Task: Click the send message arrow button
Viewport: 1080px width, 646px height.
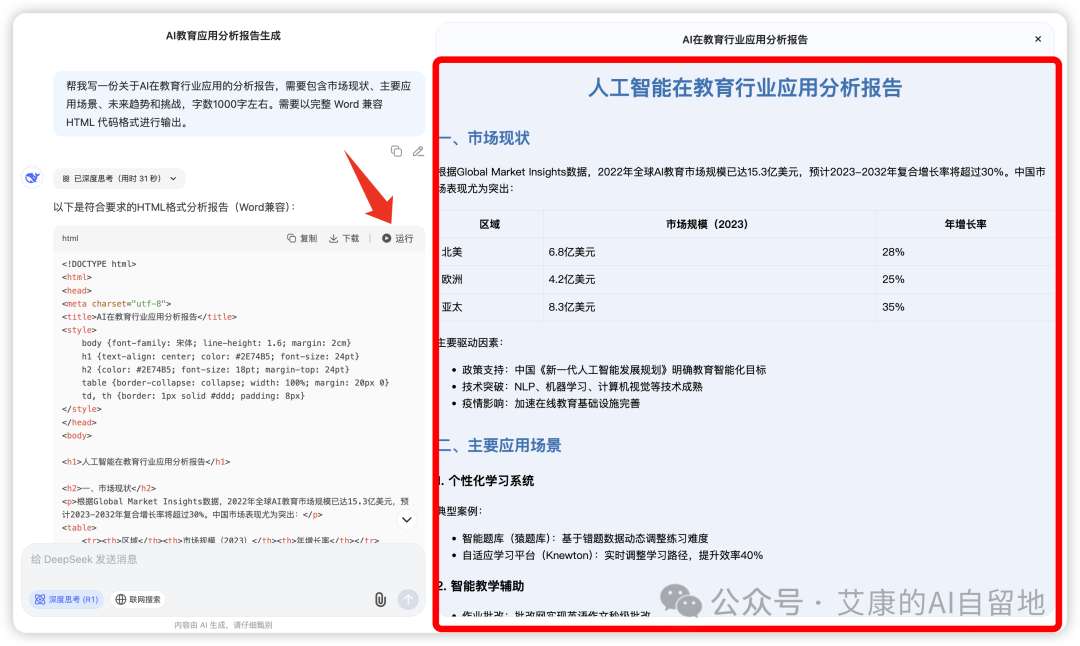Action: tap(408, 599)
